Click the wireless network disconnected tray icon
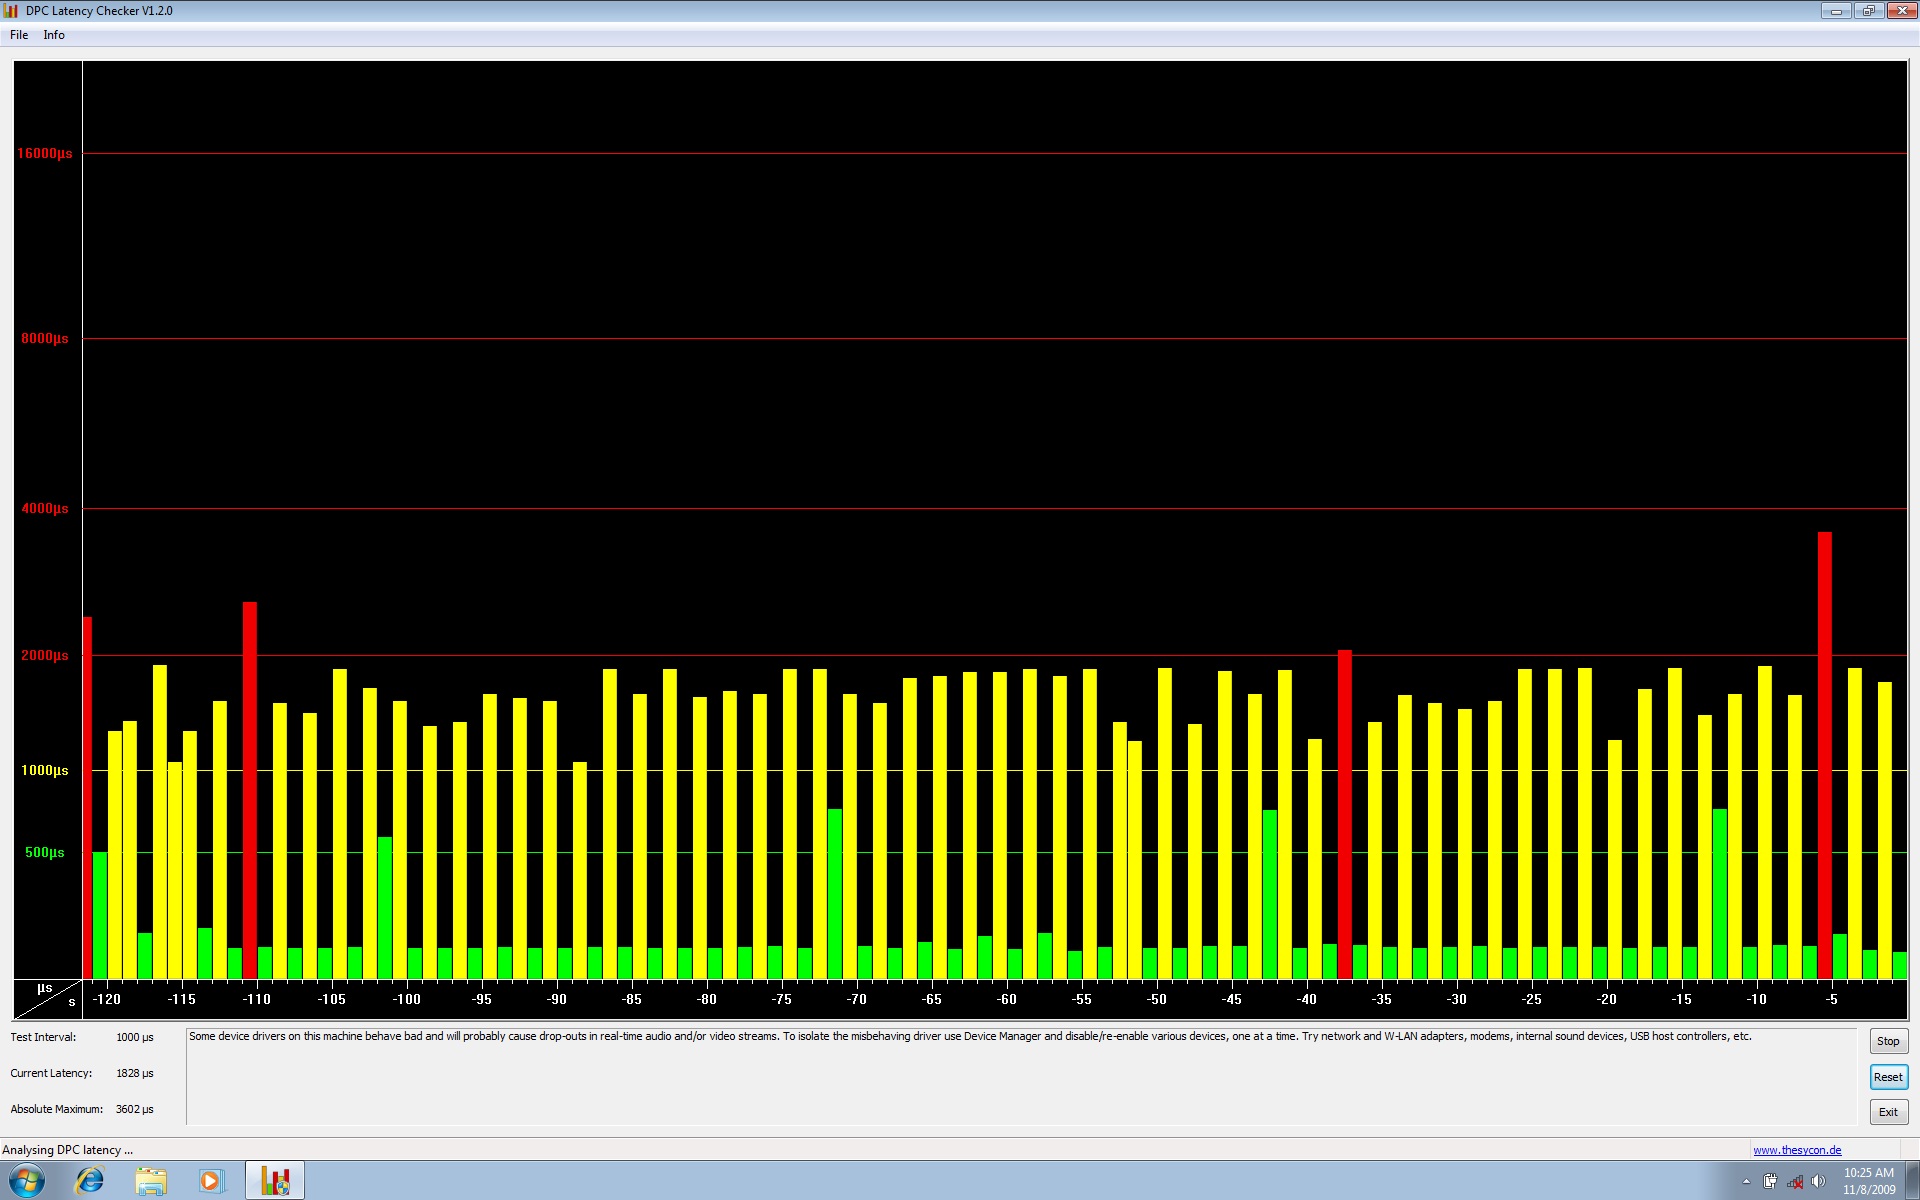Image resolution: width=1920 pixels, height=1200 pixels. [1795, 1182]
